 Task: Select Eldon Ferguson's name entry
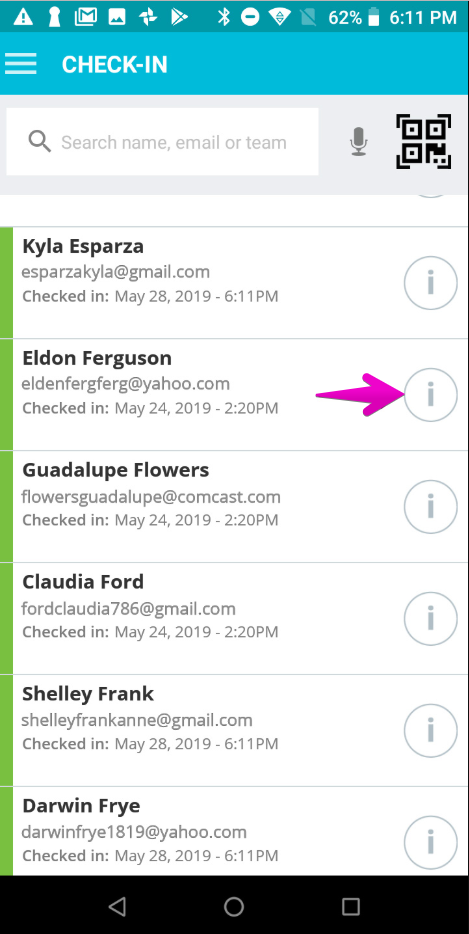tap(97, 358)
